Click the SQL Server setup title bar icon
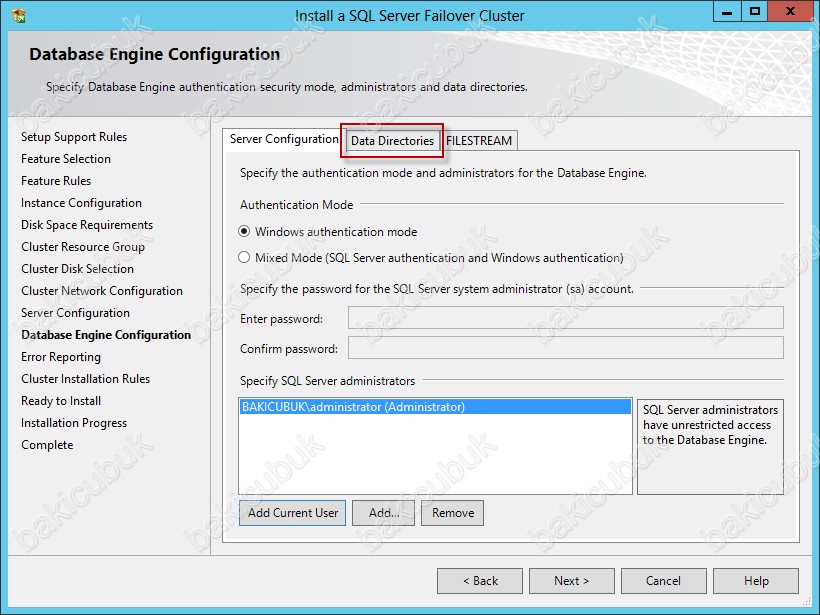820x615 pixels. (18, 15)
